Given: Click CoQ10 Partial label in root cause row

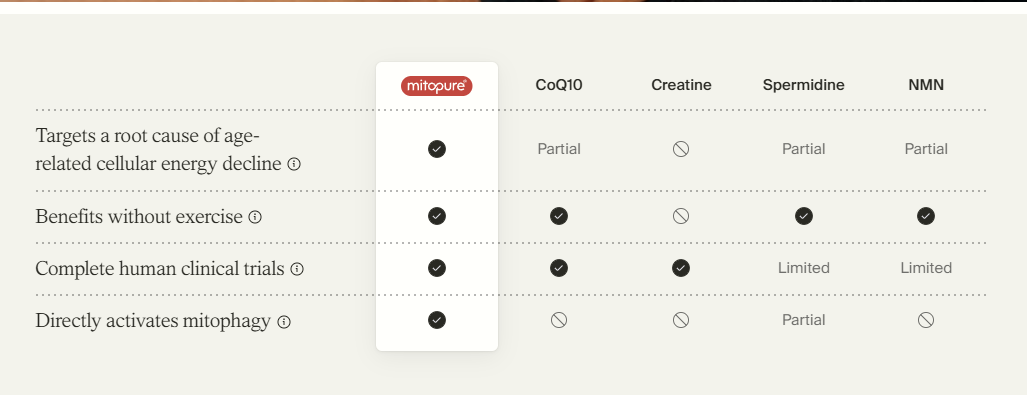Looking at the screenshot, I should click(559, 149).
